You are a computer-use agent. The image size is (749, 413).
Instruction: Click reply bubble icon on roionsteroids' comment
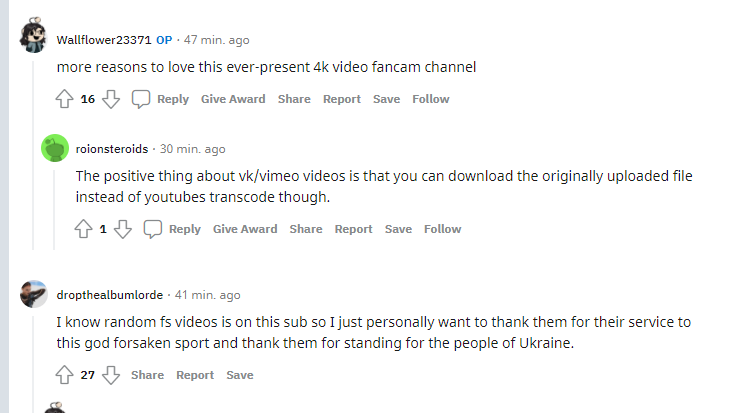[x=153, y=229]
